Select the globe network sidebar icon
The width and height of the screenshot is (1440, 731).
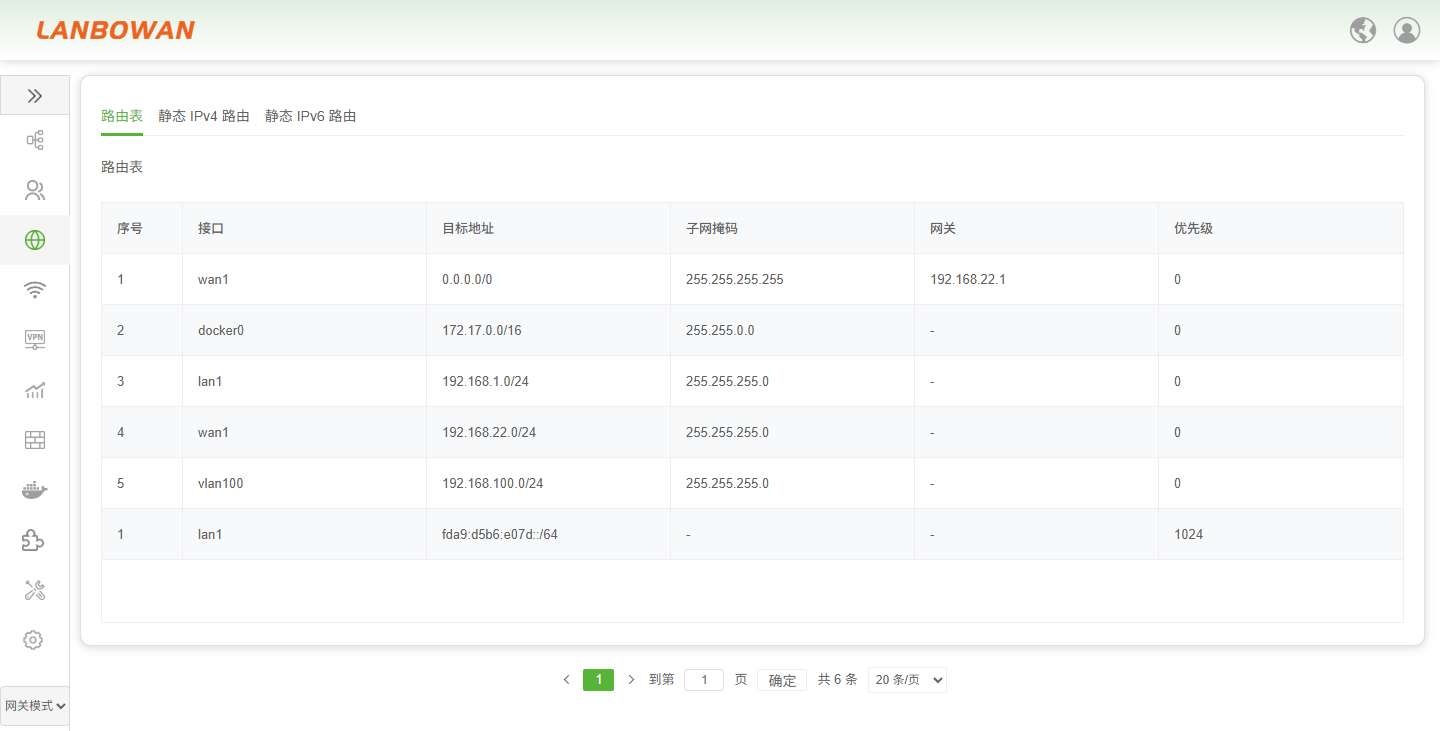click(35, 240)
